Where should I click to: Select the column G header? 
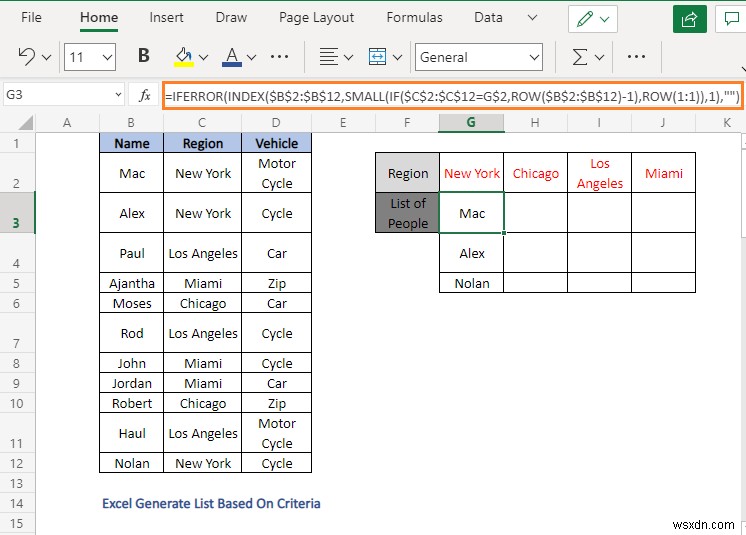click(x=471, y=123)
